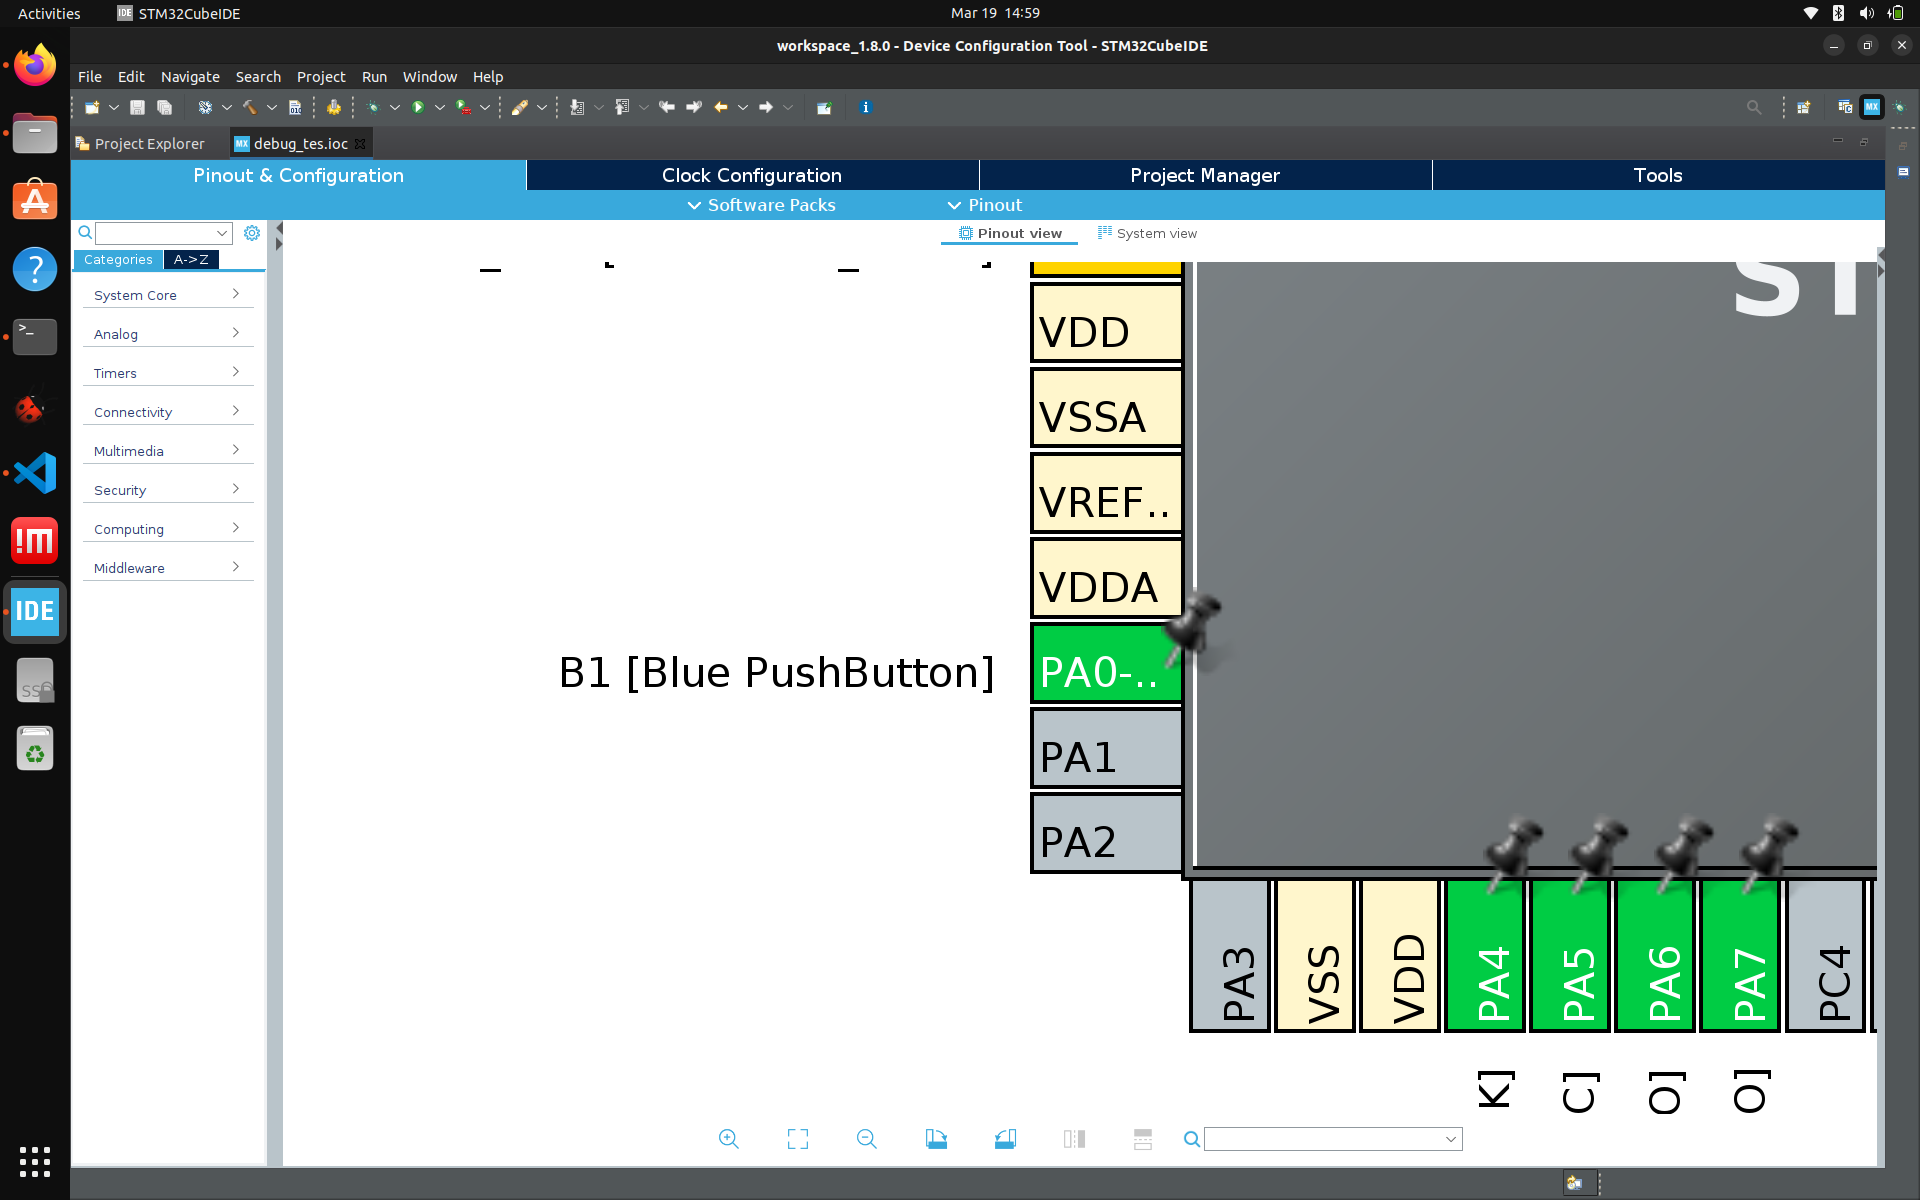Expand the Security category
This screenshot has width=1920, height=1200.
point(167,490)
